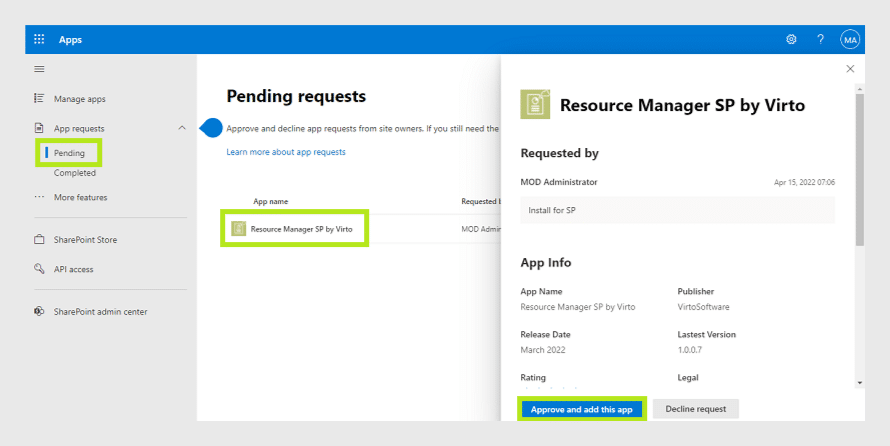The image size is (890, 446).
Task: Click the App Info section heading
Action: [x=546, y=263]
